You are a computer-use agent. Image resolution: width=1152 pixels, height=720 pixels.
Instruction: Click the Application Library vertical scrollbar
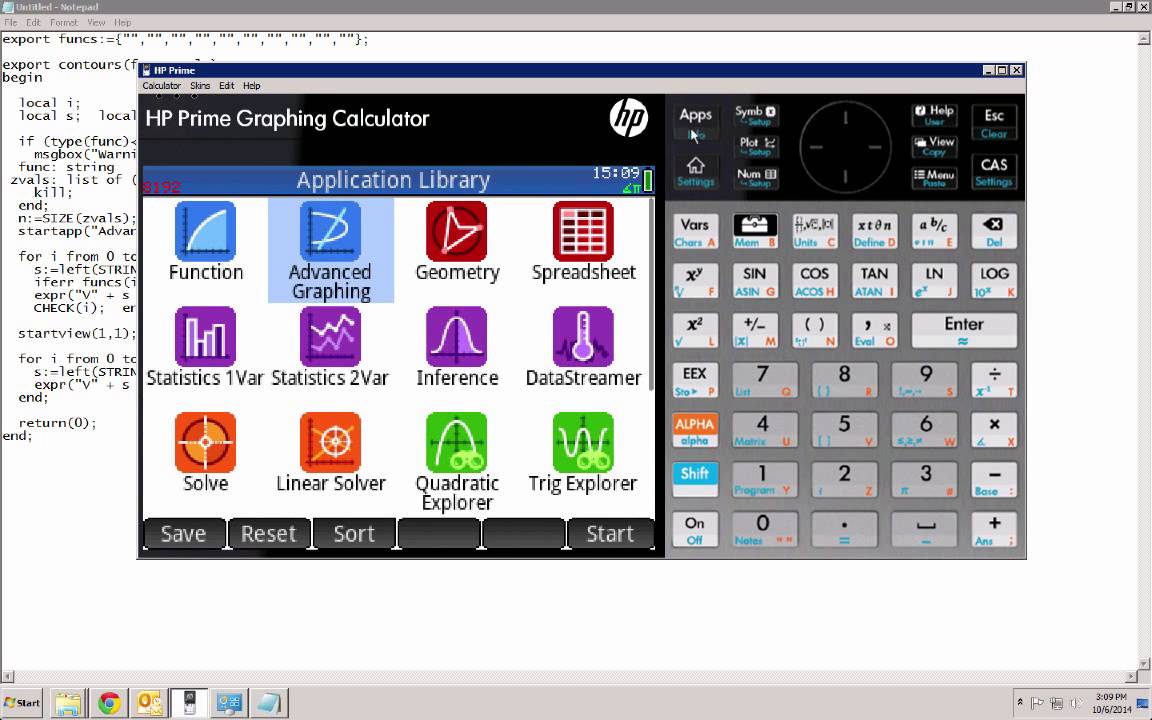point(651,294)
